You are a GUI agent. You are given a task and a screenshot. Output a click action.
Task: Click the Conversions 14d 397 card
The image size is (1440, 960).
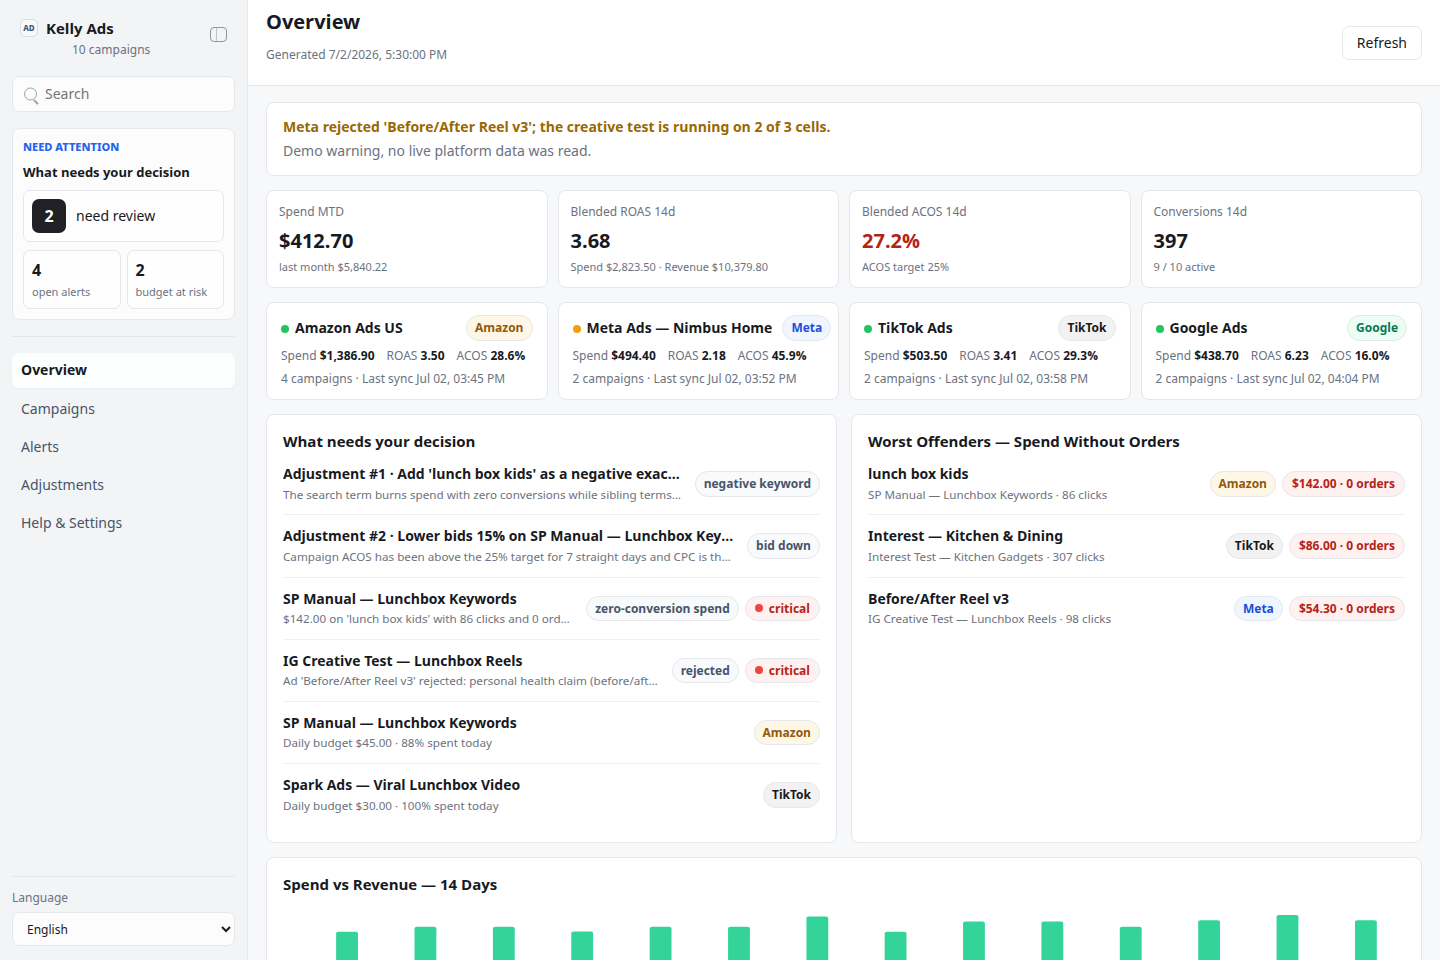pyautogui.click(x=1281, y=239)
